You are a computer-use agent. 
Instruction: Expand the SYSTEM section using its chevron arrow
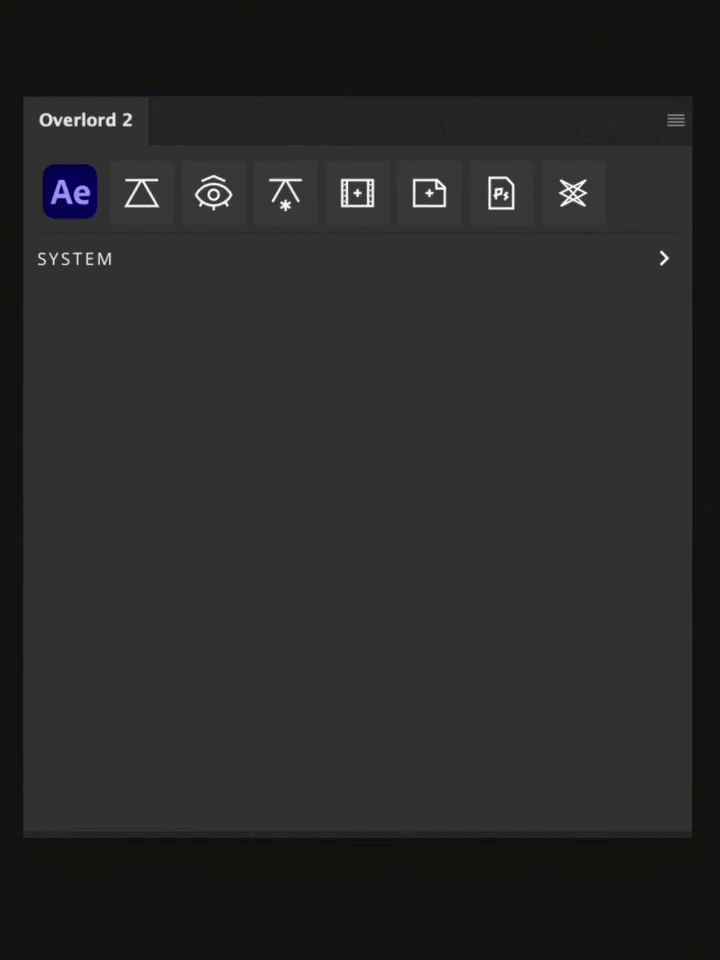(664, 258)
